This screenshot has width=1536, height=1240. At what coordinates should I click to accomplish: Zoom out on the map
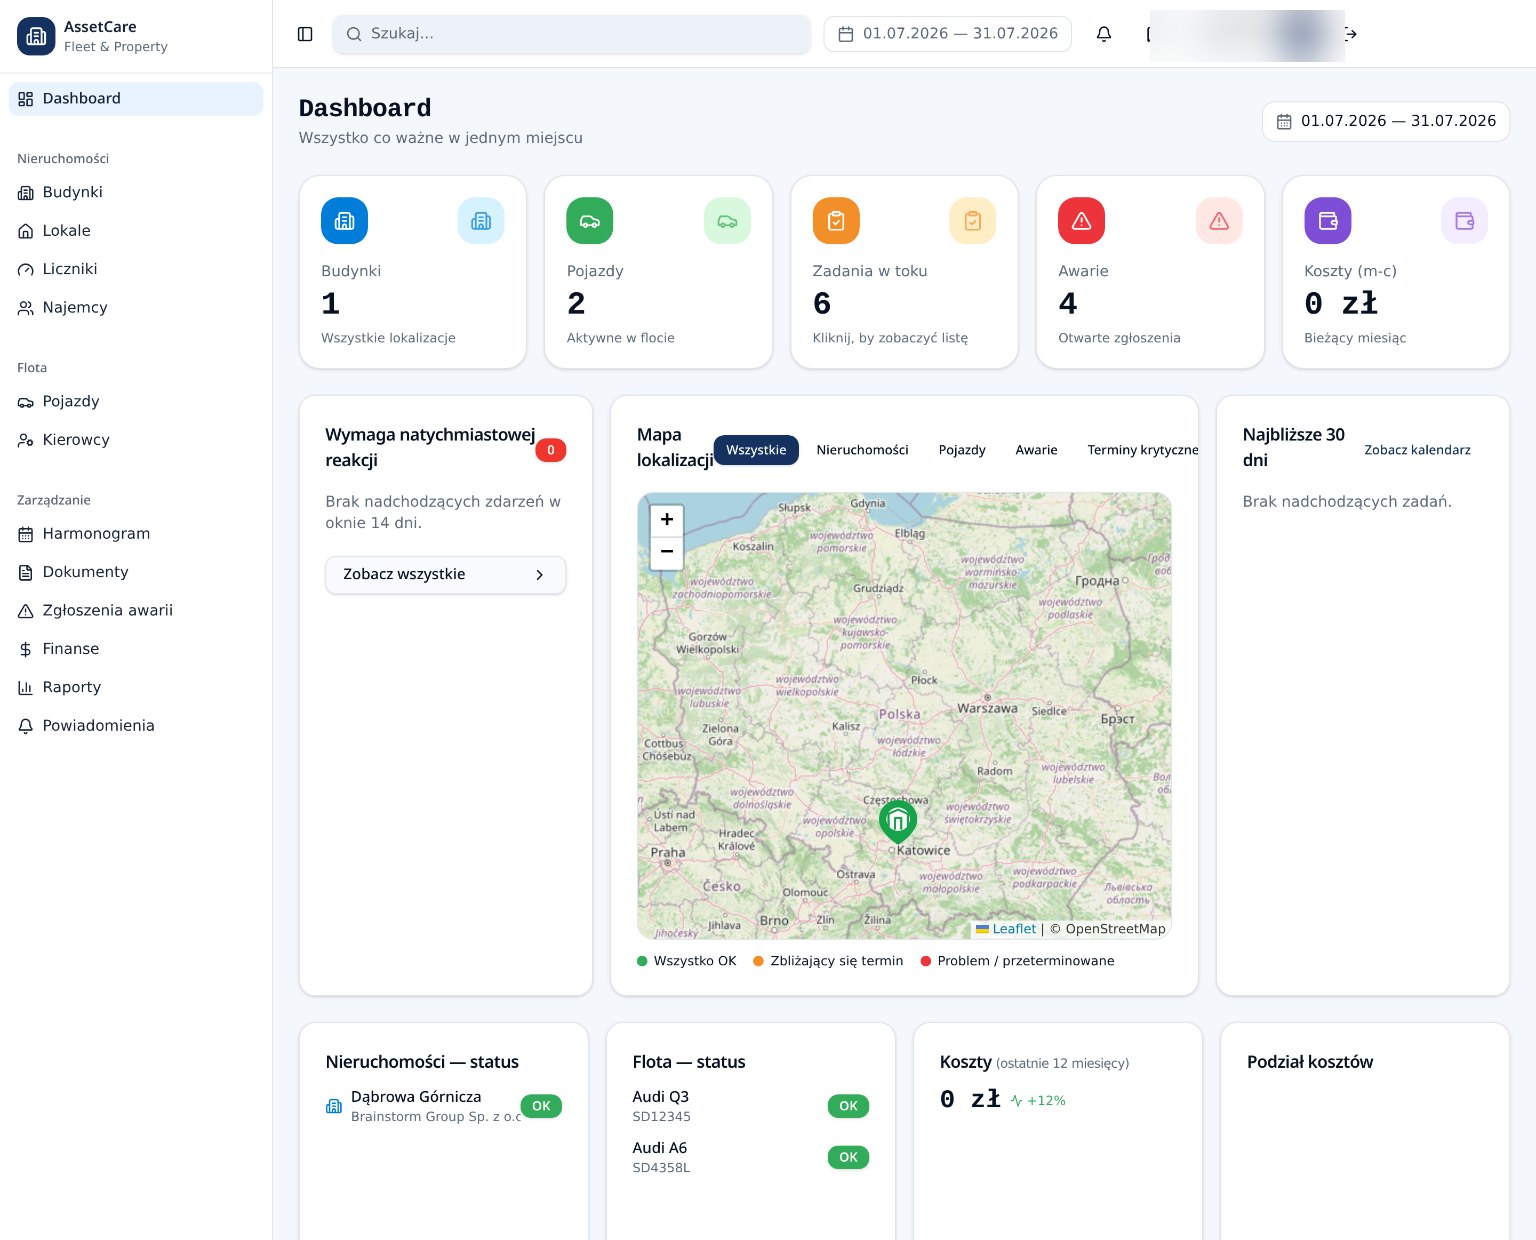(667, 552)
